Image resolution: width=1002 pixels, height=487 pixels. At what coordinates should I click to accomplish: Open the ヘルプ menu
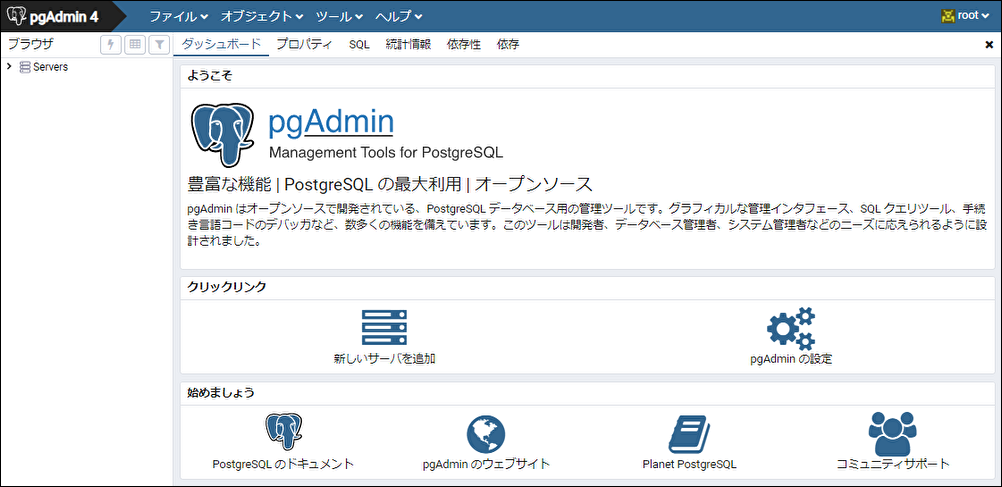click(399, 16)
